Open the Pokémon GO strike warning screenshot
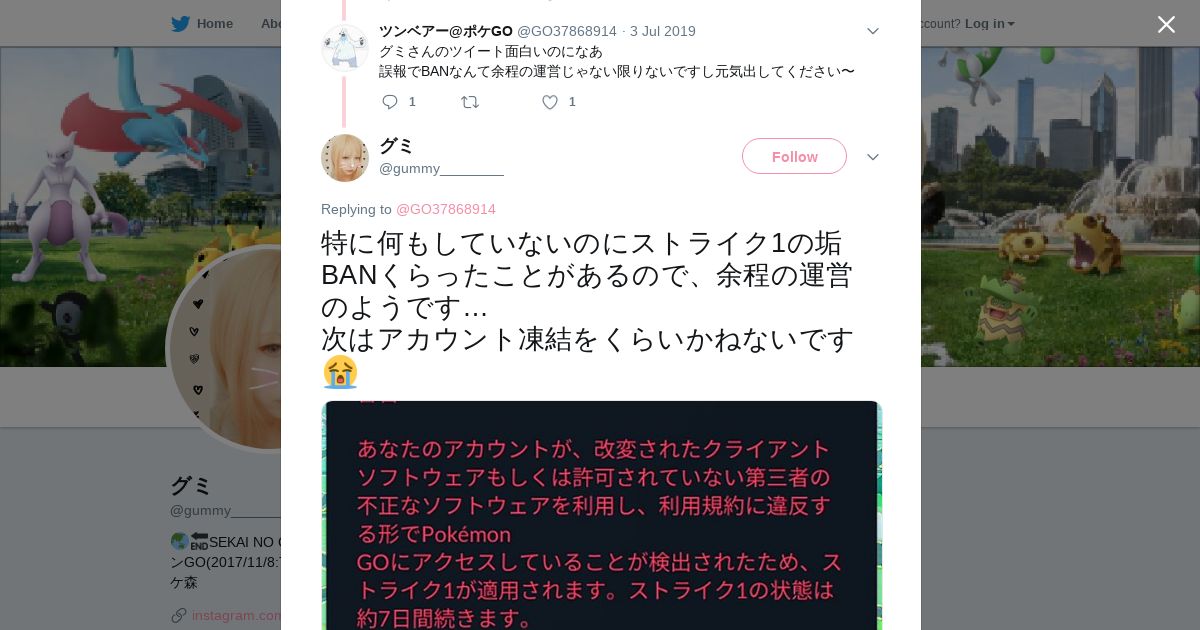This screenshot has height=630, width=1200. (x=601, y=515)
